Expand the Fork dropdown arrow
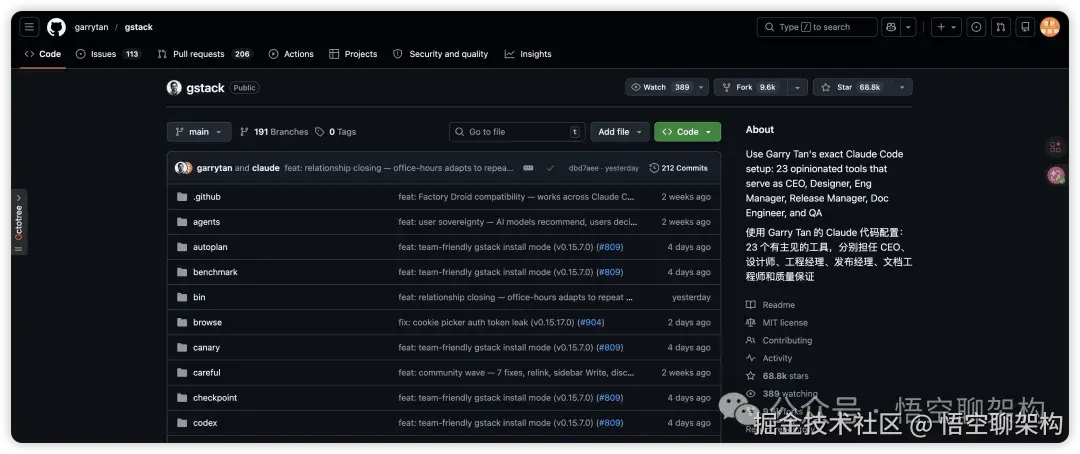Image resolution: width=1080 pixels, height=454 pixels. click(798, 87)
